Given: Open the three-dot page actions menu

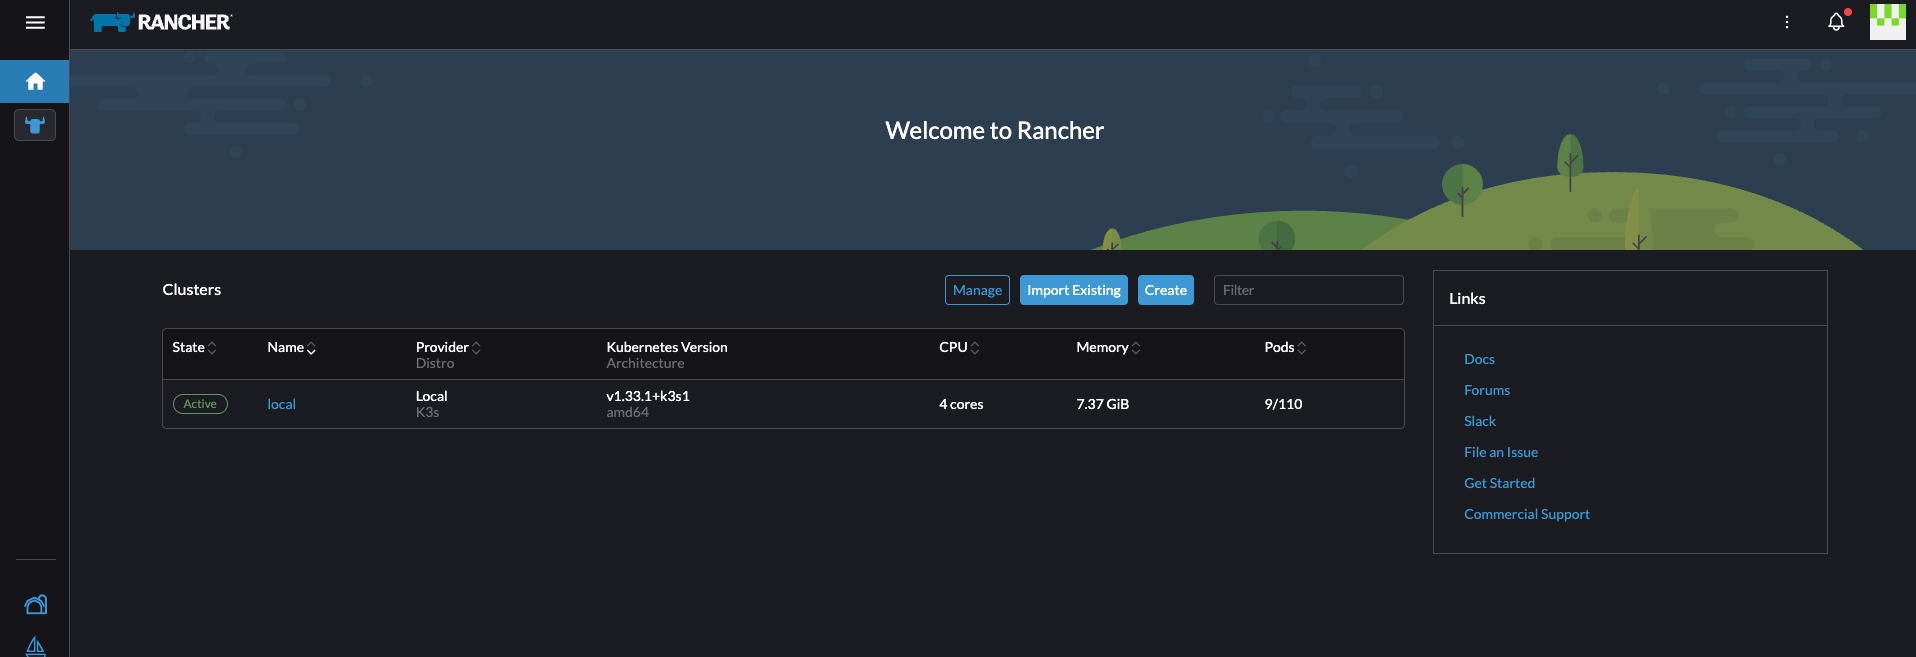Looking at the screenshot, I should pos(1787,22).
